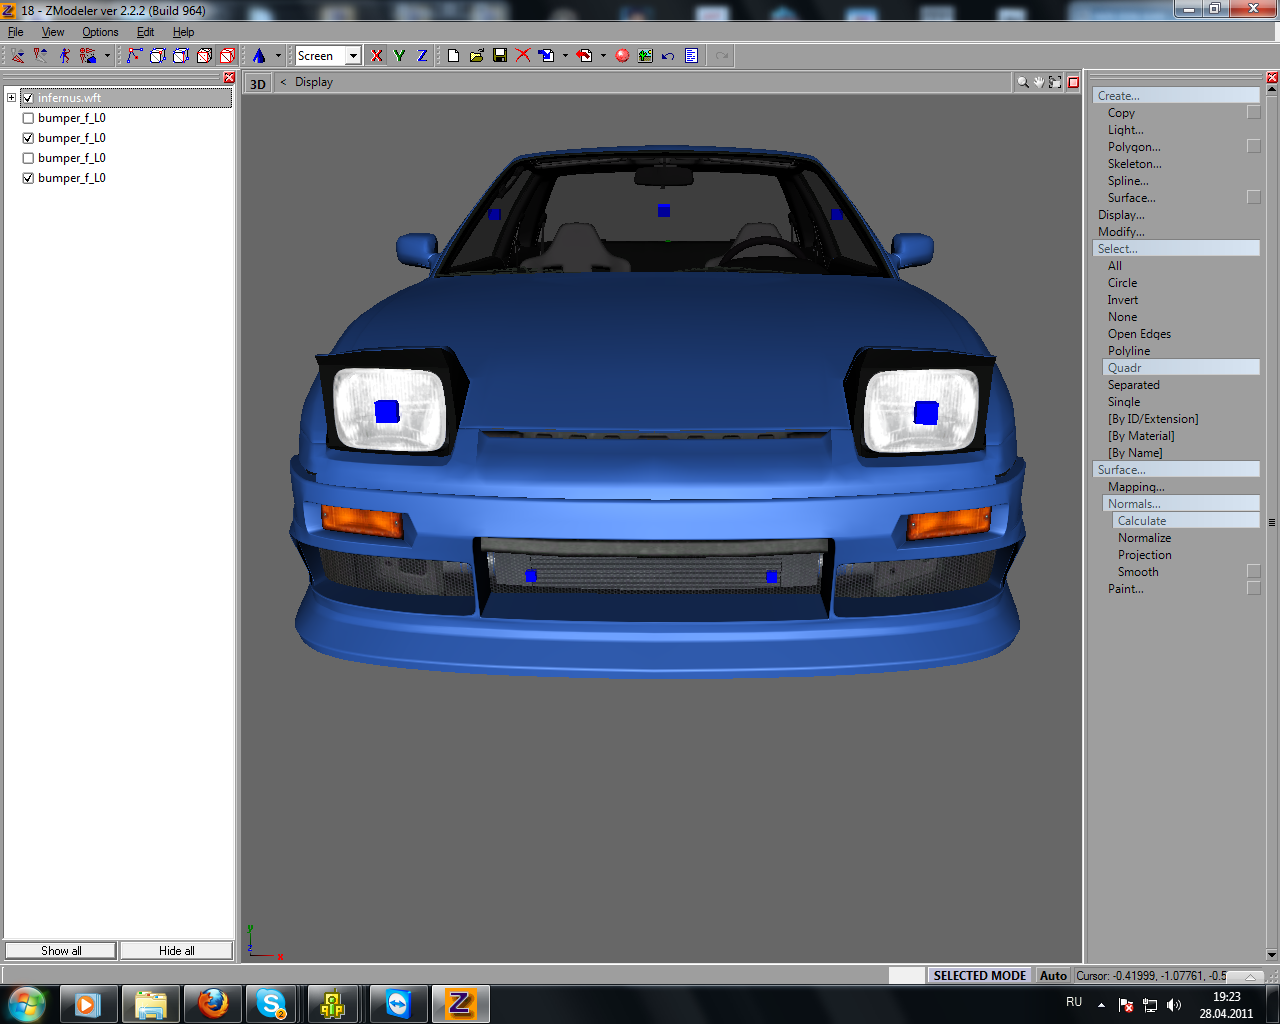
Task: Click the Show all button
Action: tap(61, 951)
